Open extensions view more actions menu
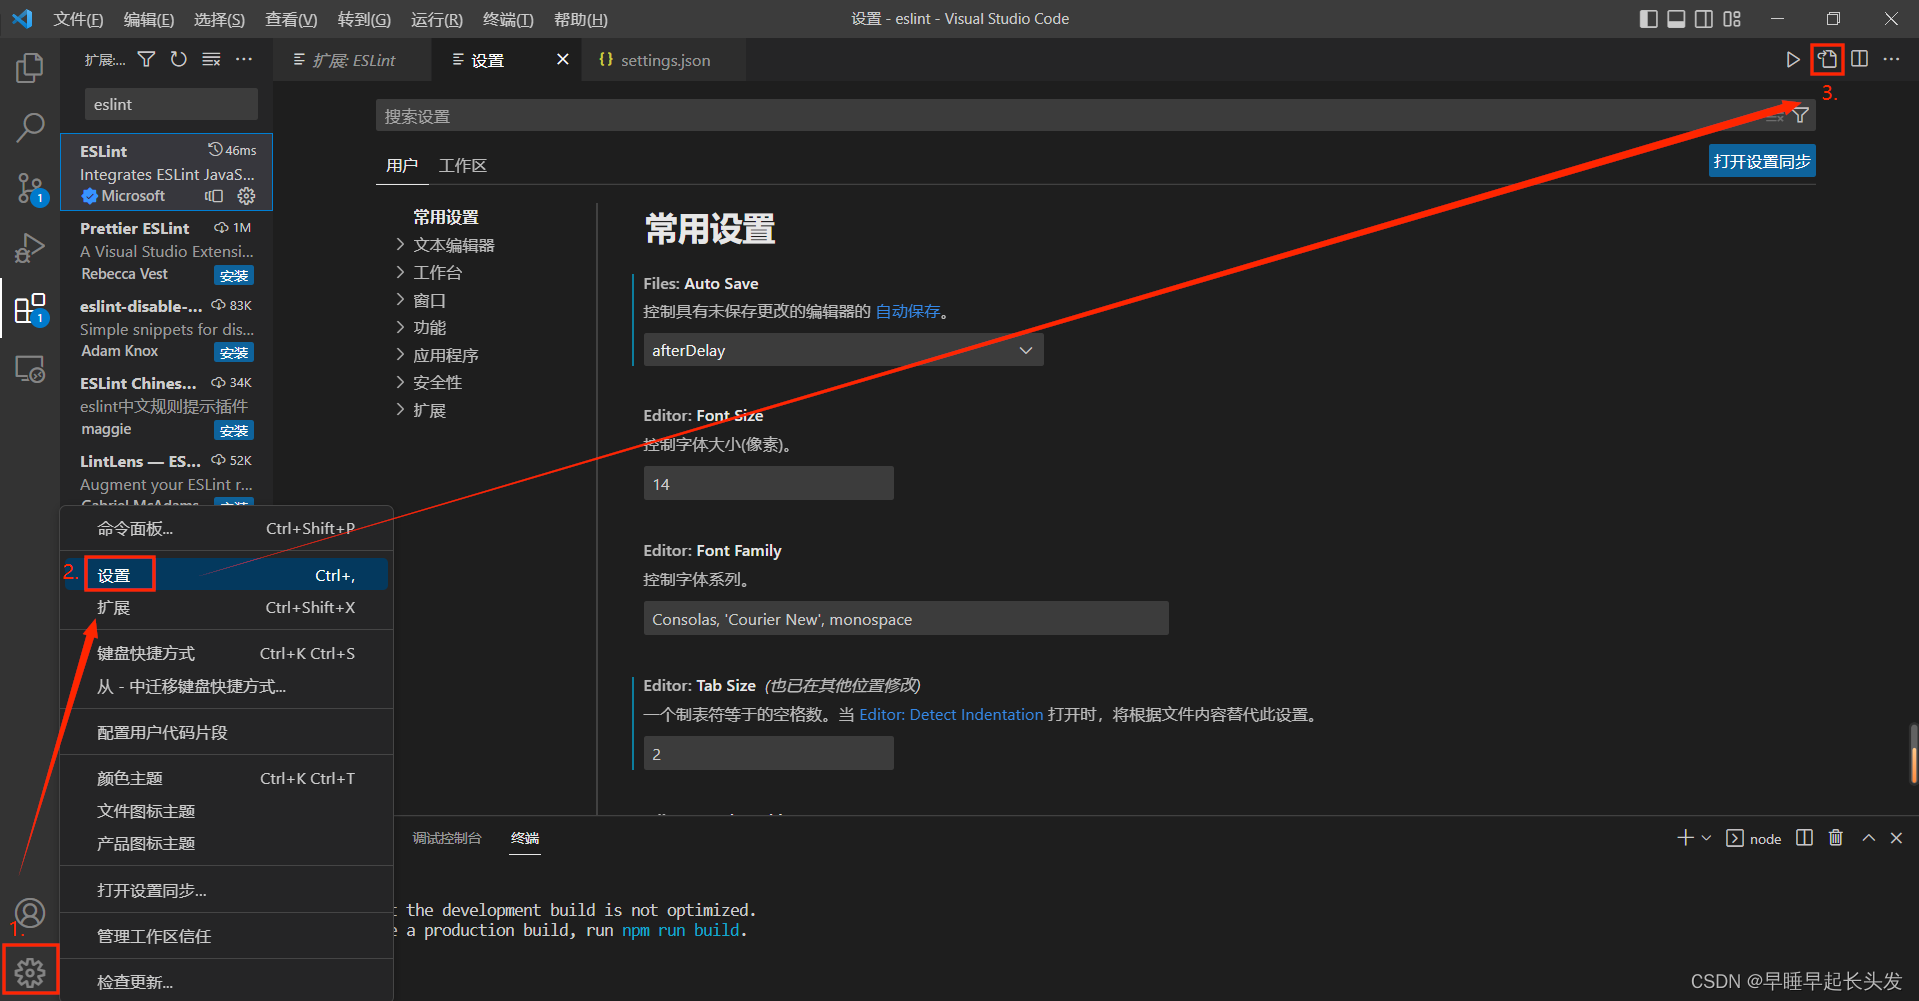Viewport: 1919px width, 1001px height. 244,60
